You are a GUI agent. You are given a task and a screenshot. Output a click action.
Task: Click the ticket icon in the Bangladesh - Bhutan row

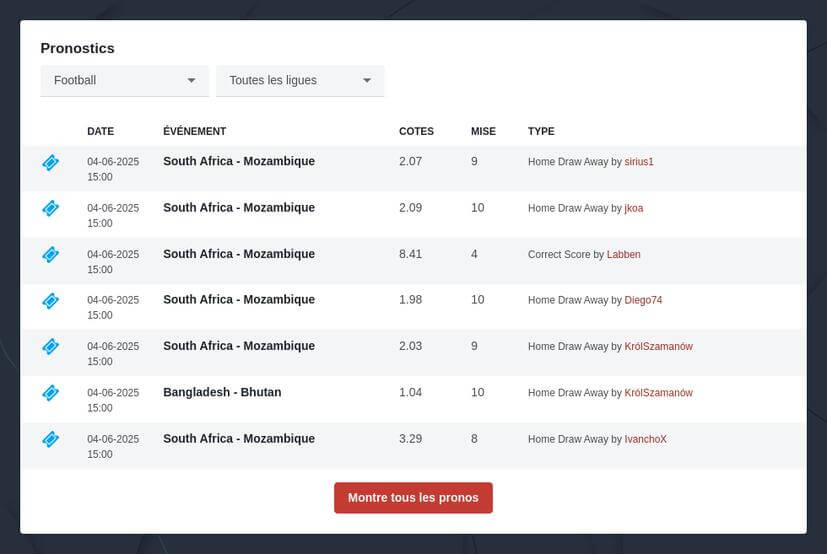(51, 393)
